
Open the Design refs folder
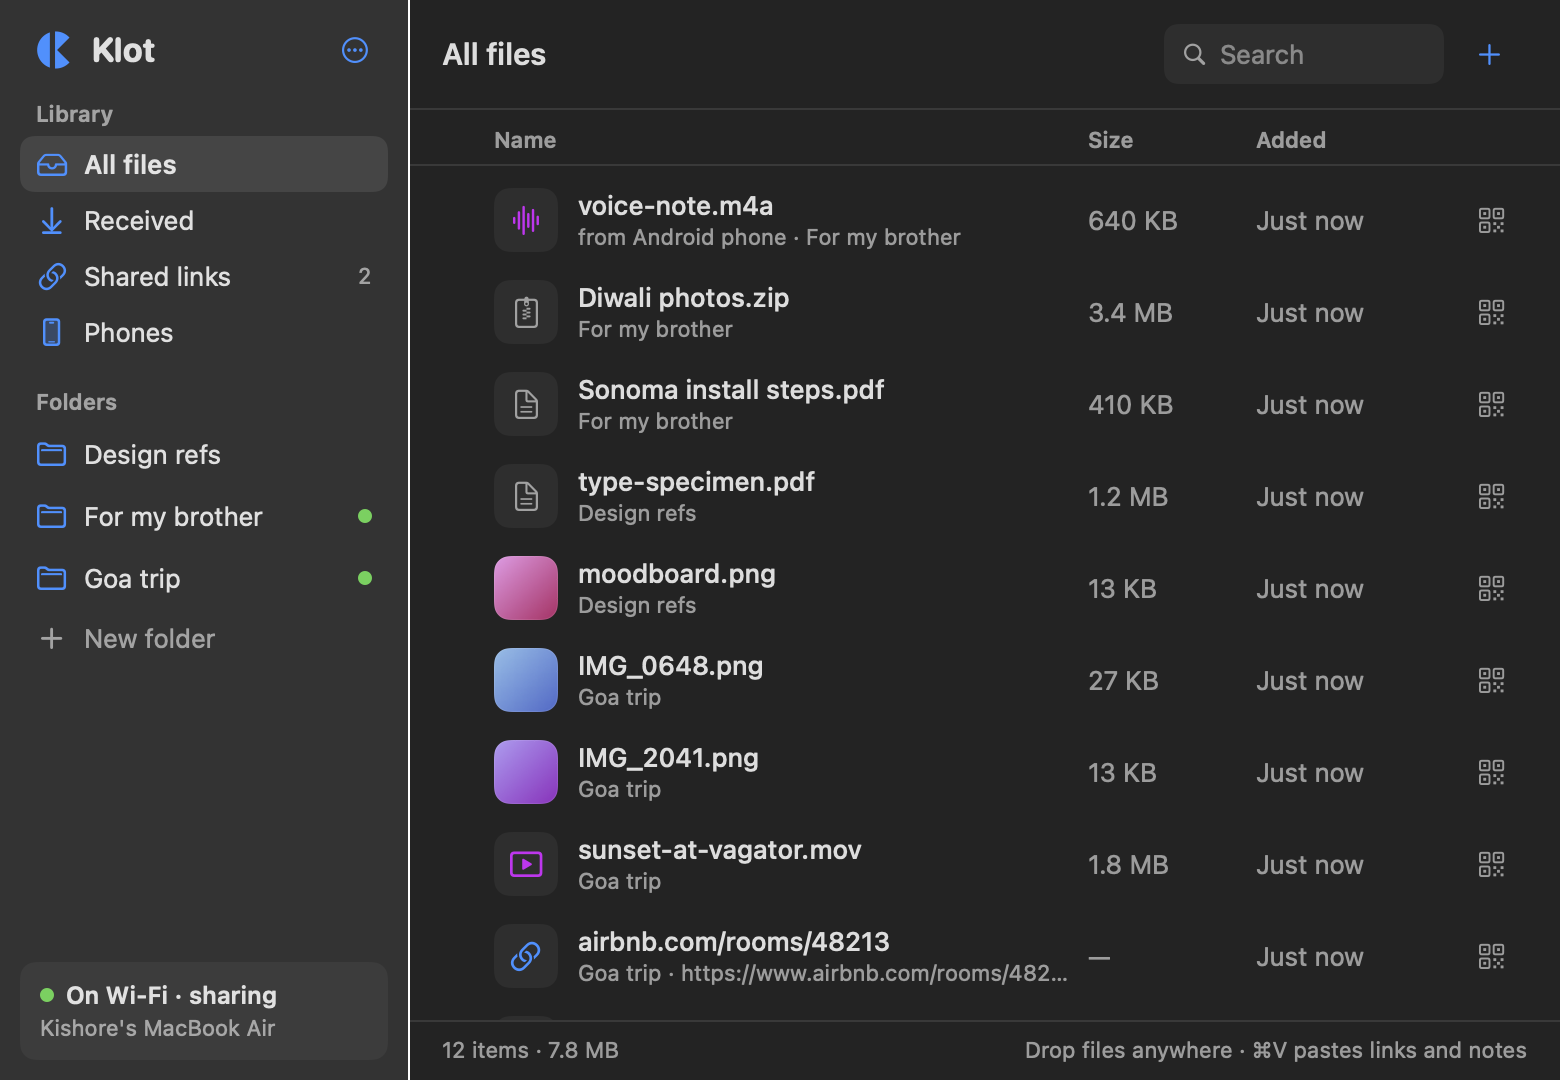[x=204, y=454]
